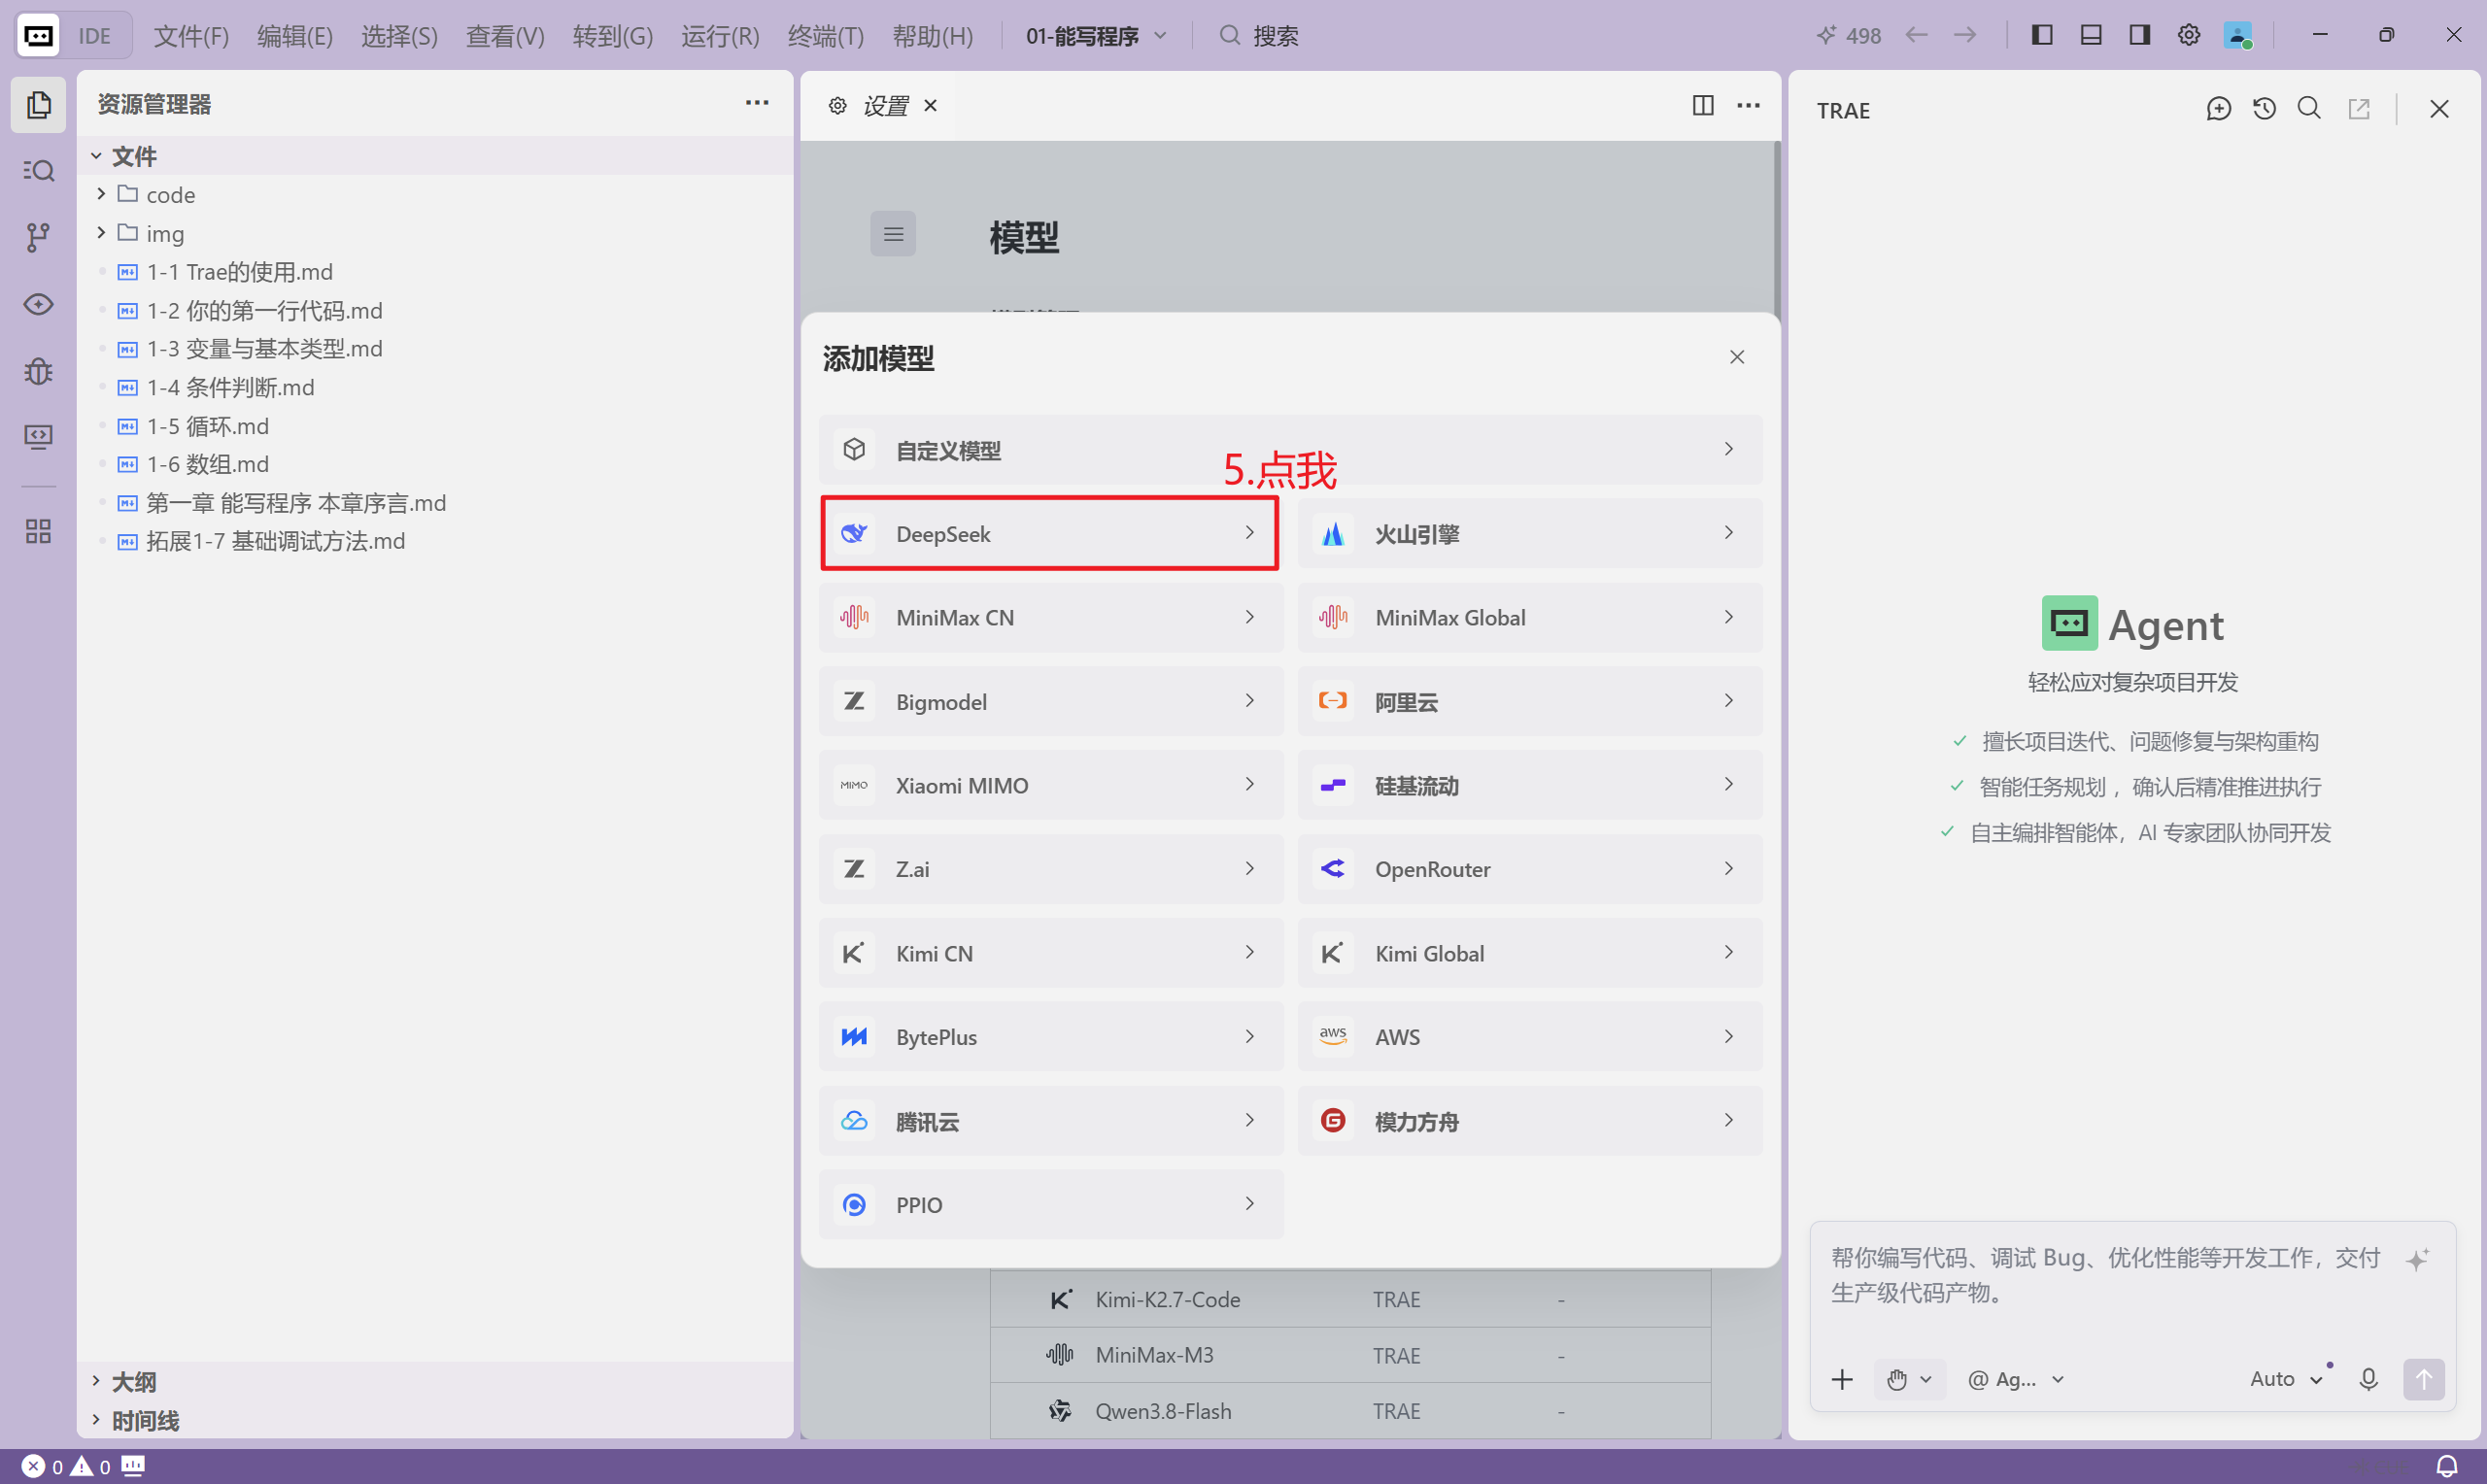The height and width of the screenshot is (1484, 2487).
Task: Click the plus add context icon in chat
Action: click(x=1842, y=1380)
